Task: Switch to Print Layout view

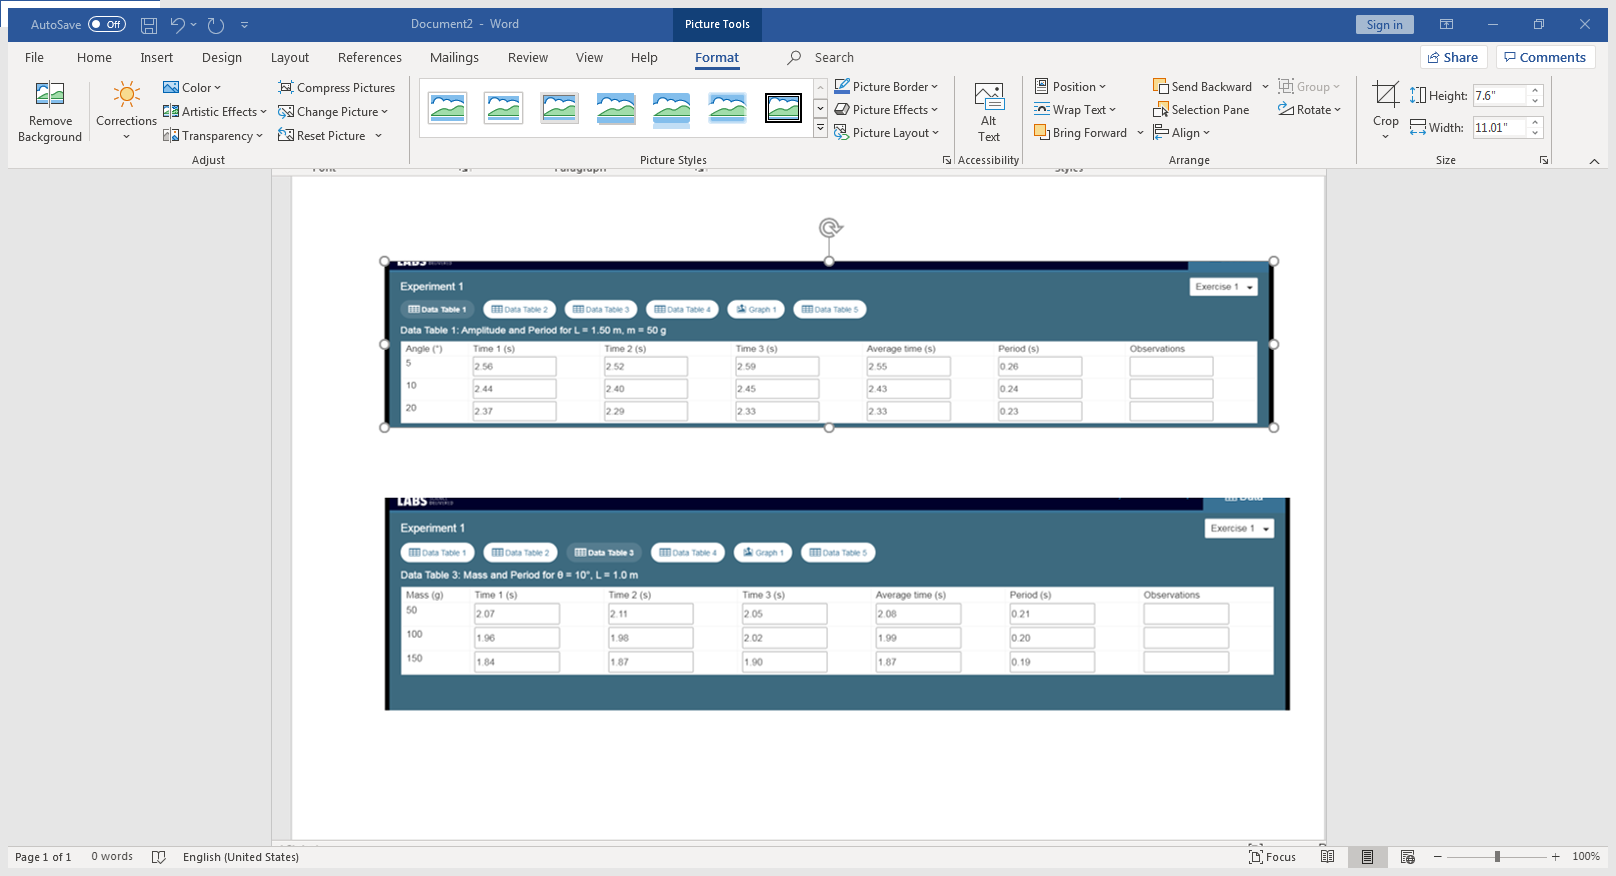Action: pyautogui.click(x=1367, y=857)
